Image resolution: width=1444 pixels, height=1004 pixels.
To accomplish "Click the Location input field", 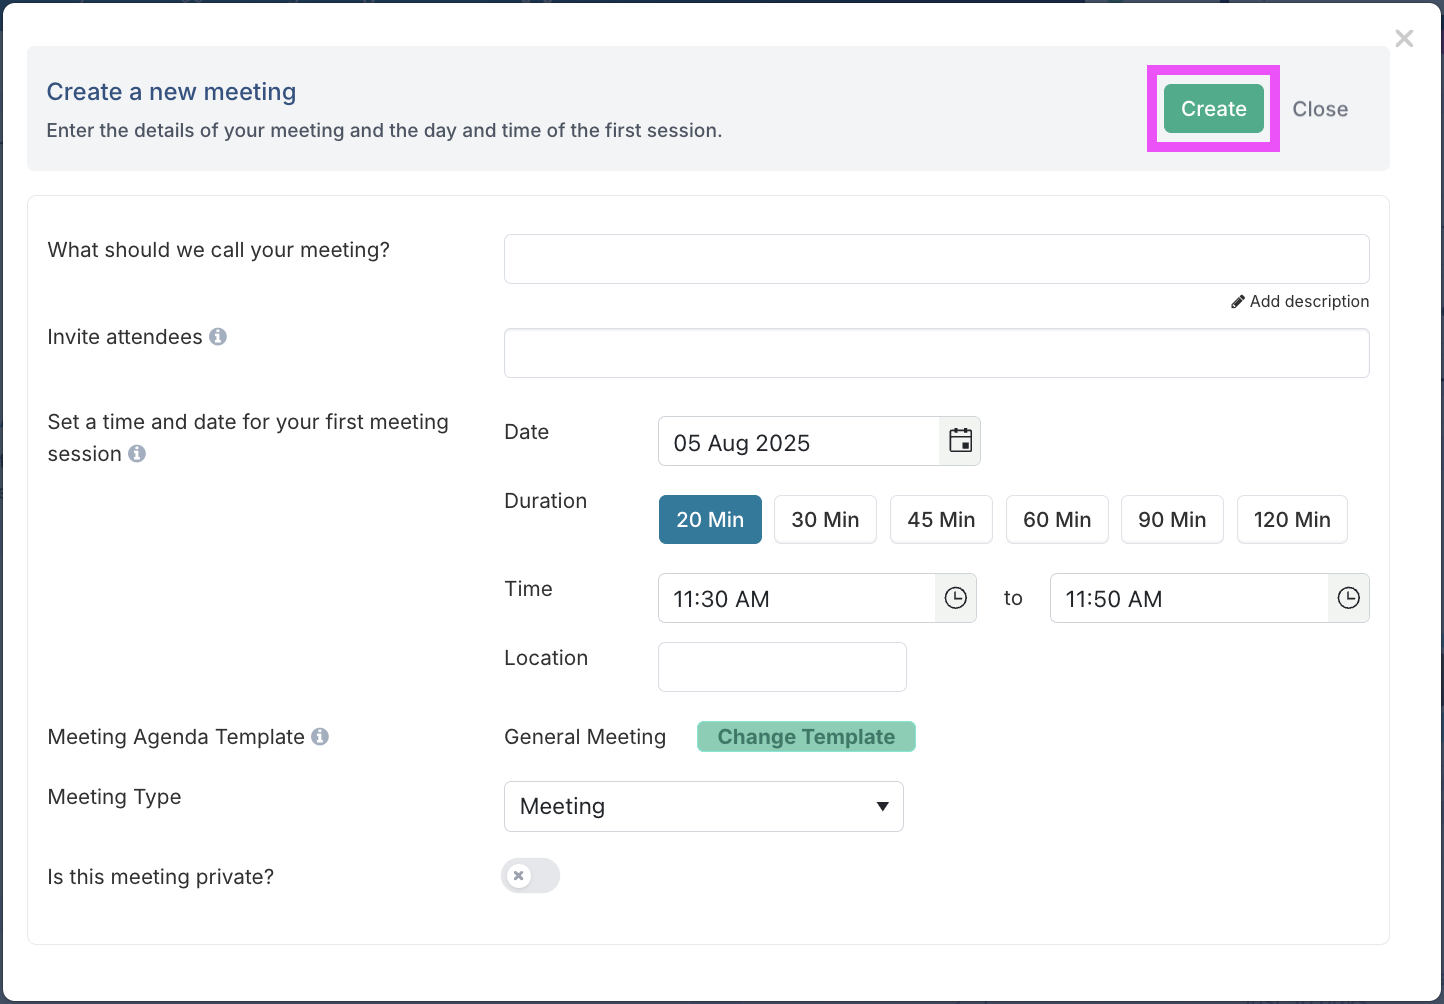I will [782, 667].
